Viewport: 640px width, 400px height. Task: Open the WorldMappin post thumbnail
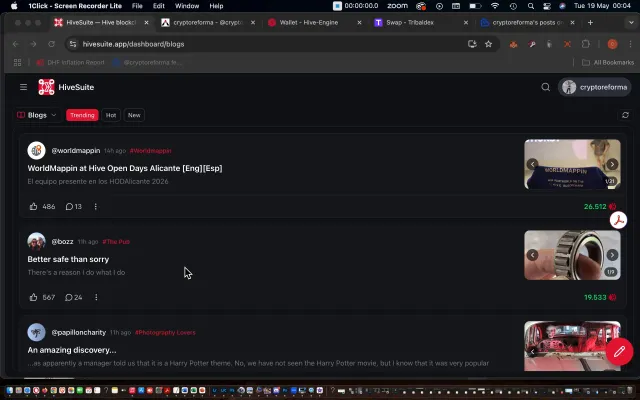pos(572,164)
